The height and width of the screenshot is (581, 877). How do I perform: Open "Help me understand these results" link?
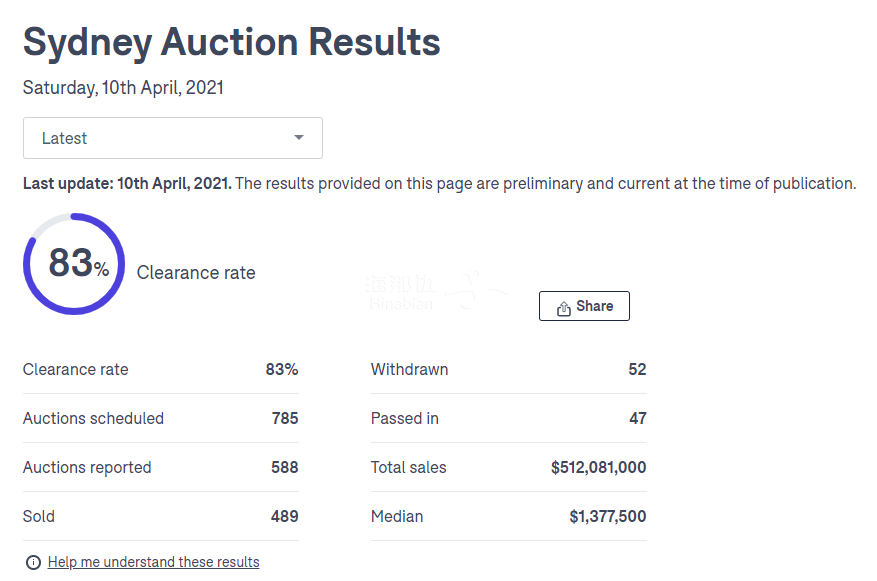point(153,562)
